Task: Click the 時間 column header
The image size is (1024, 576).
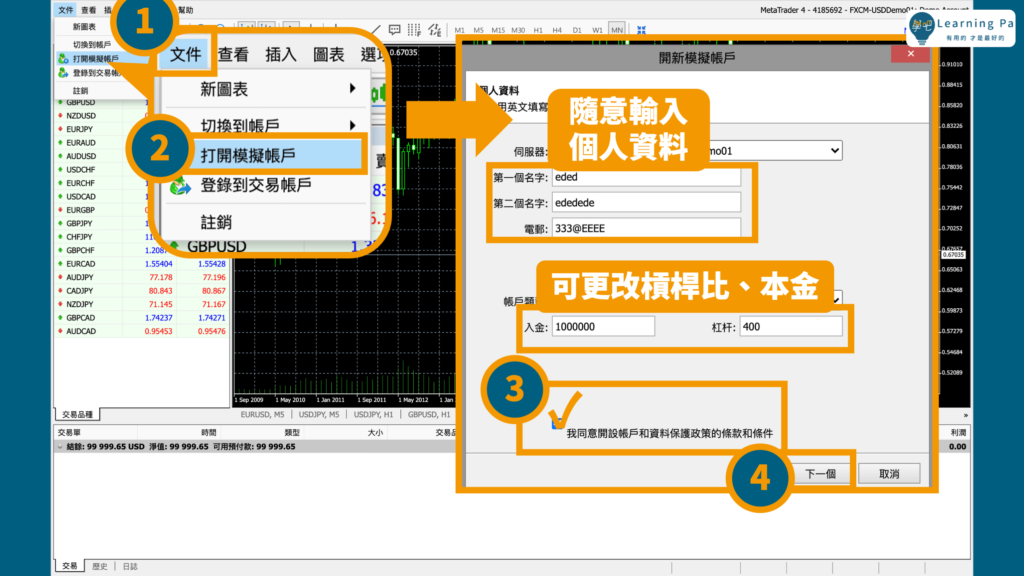Action: click(x=208, y=432)
